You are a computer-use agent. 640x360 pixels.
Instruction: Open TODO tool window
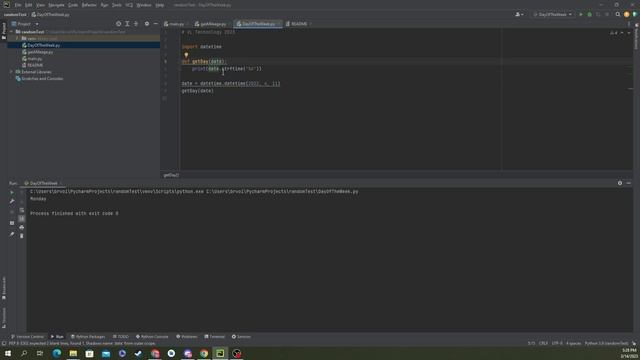tap(121, 337)
